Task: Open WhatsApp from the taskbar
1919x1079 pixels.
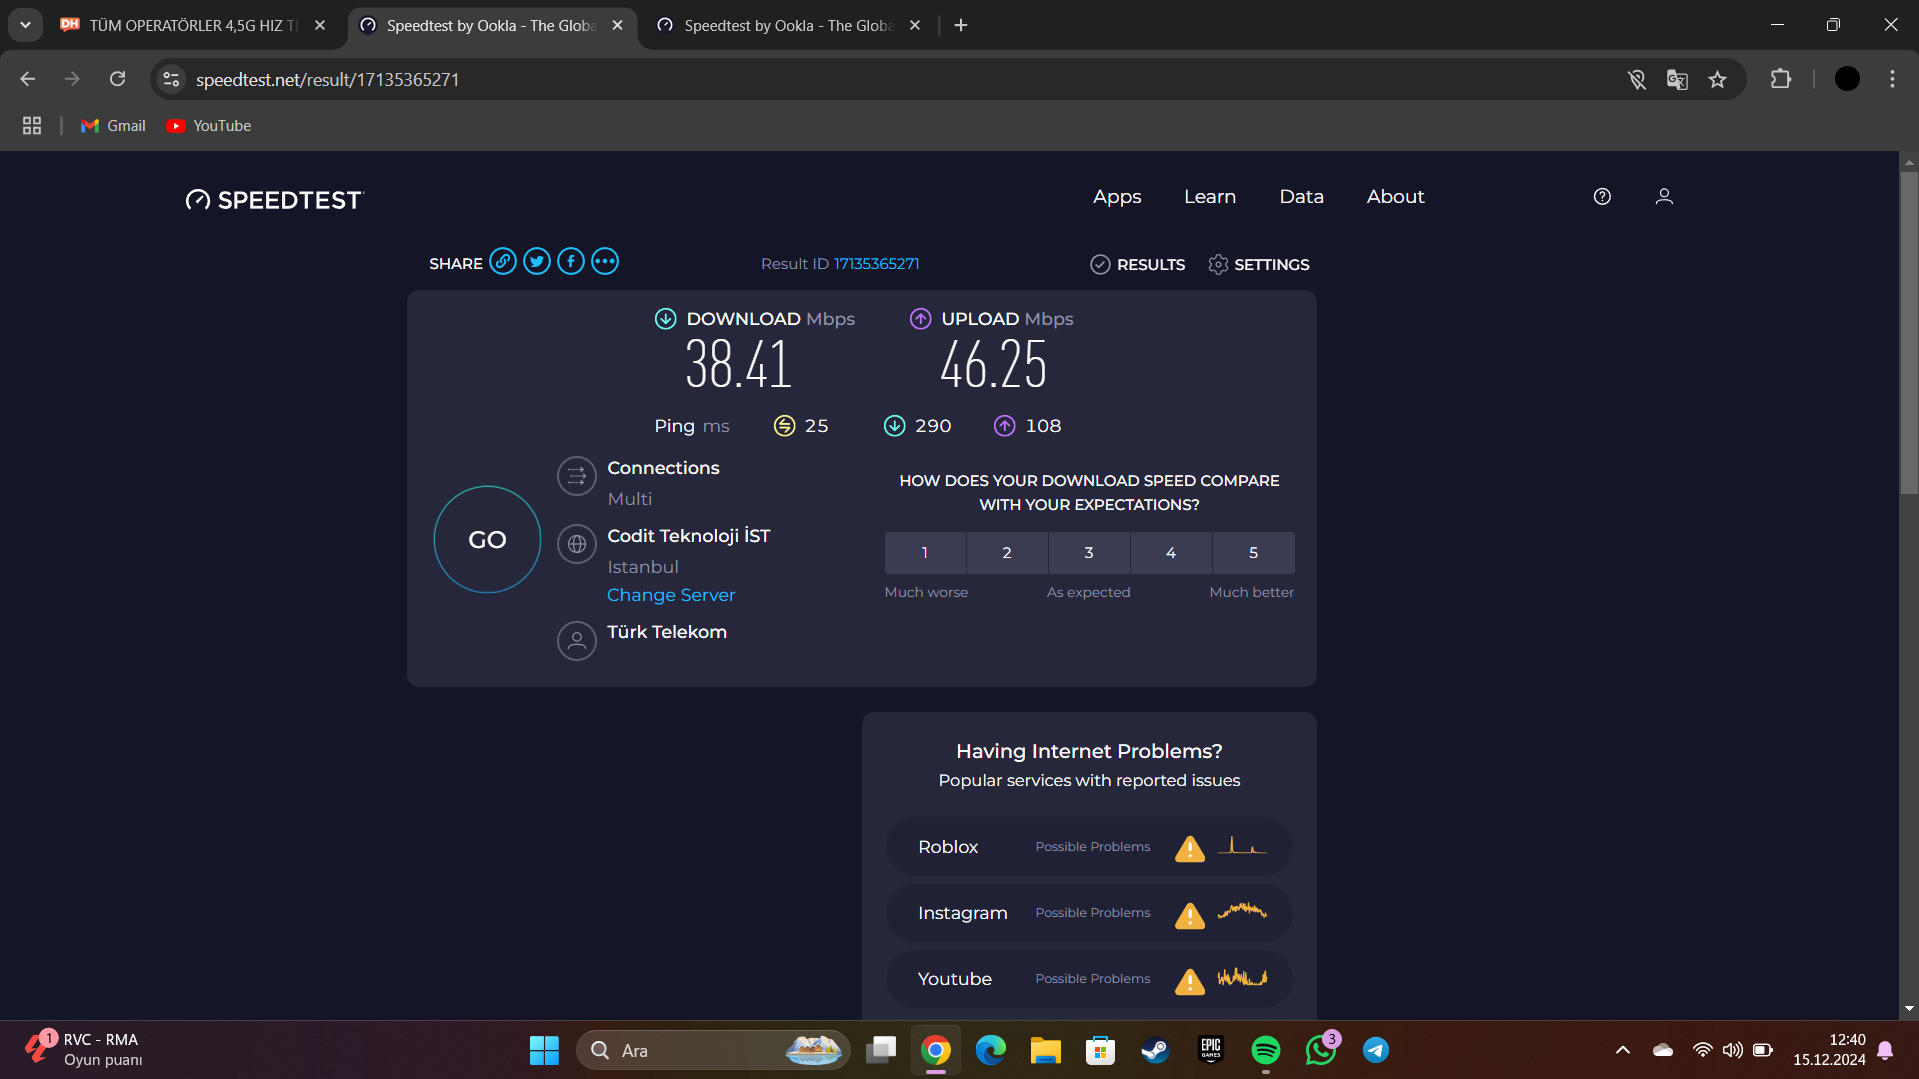Action: pyautogui.click(x=1321, y=1050)
